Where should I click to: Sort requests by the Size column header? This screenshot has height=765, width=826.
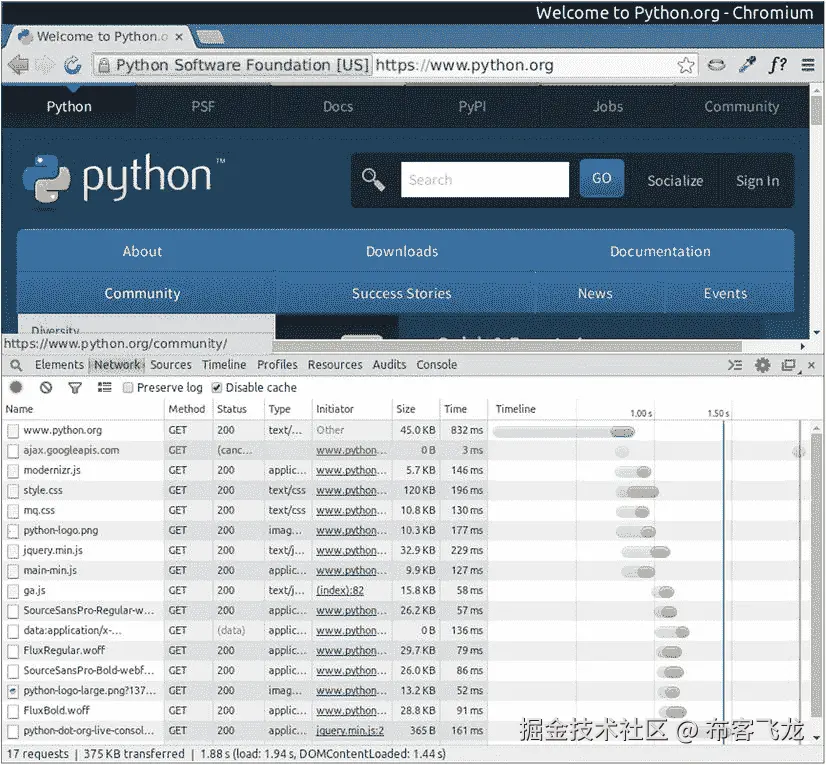(416, 409)
